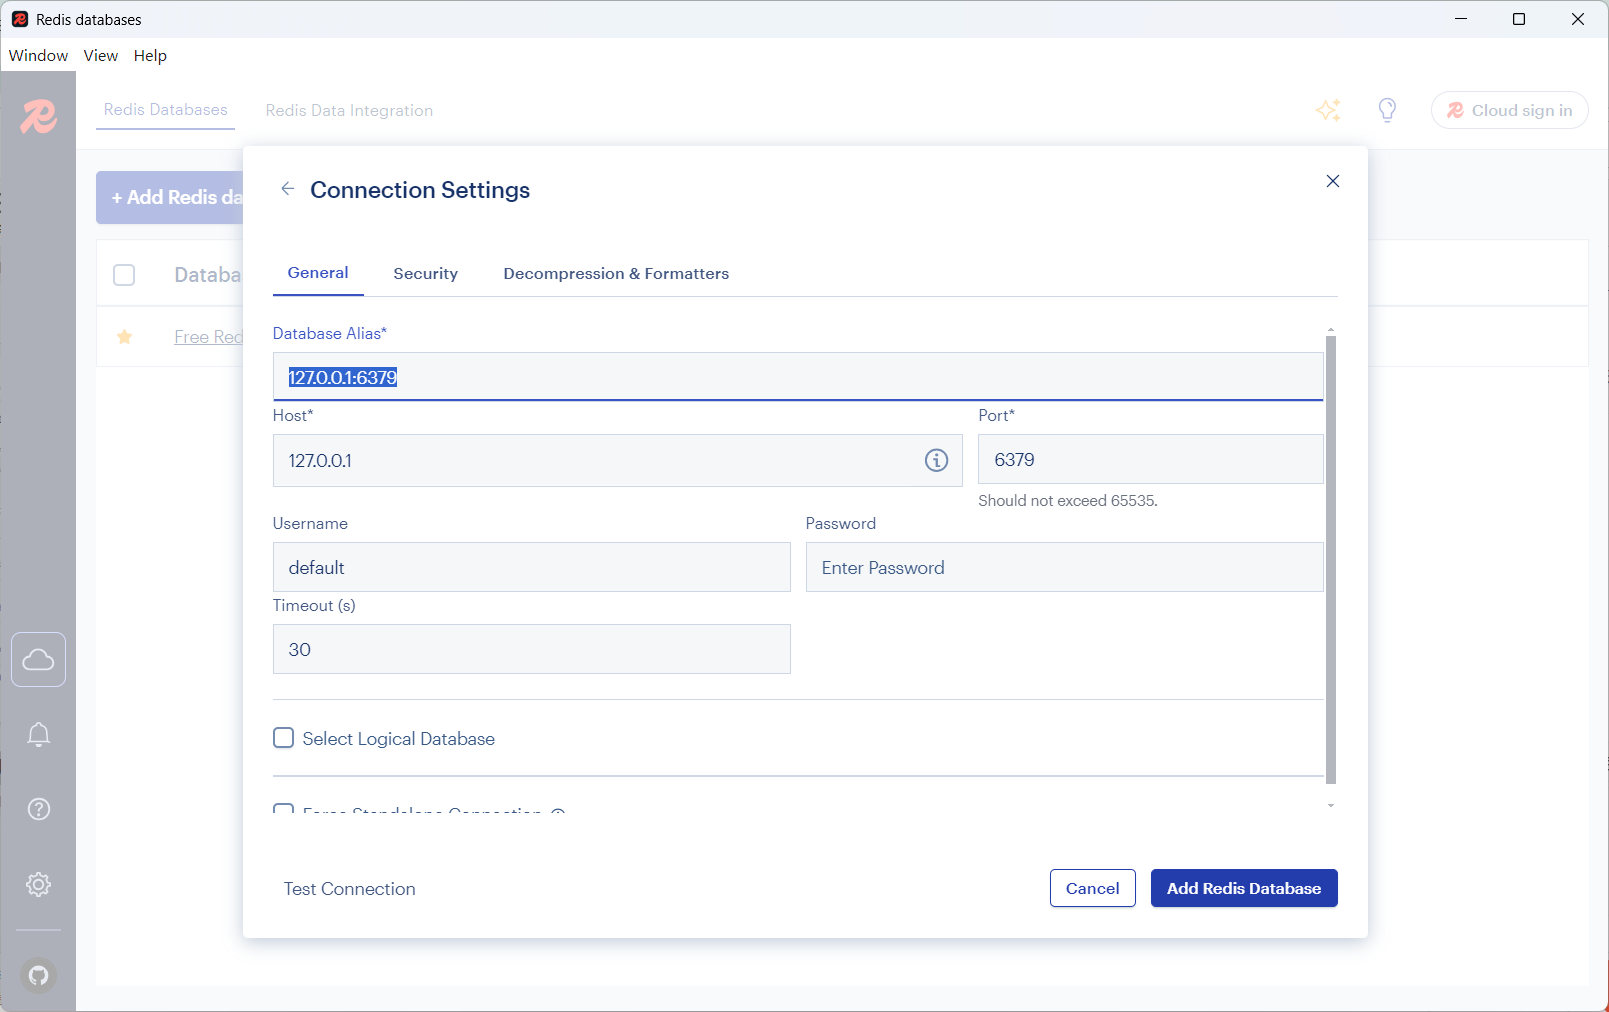Click the dialog vertical scrollbar
1609x1012 pixels.
(1331, 560)
